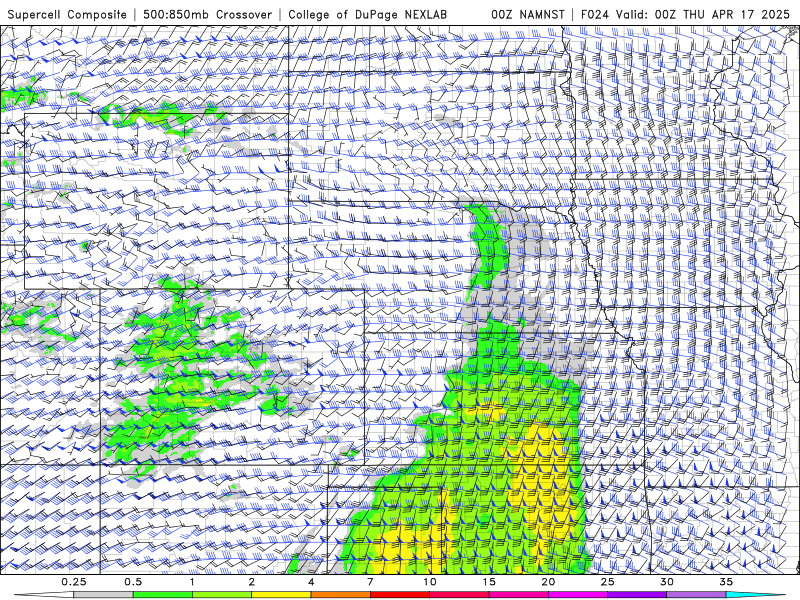800x600 pixels.
Task: Click the legend value 15
Action: point(489,582)
